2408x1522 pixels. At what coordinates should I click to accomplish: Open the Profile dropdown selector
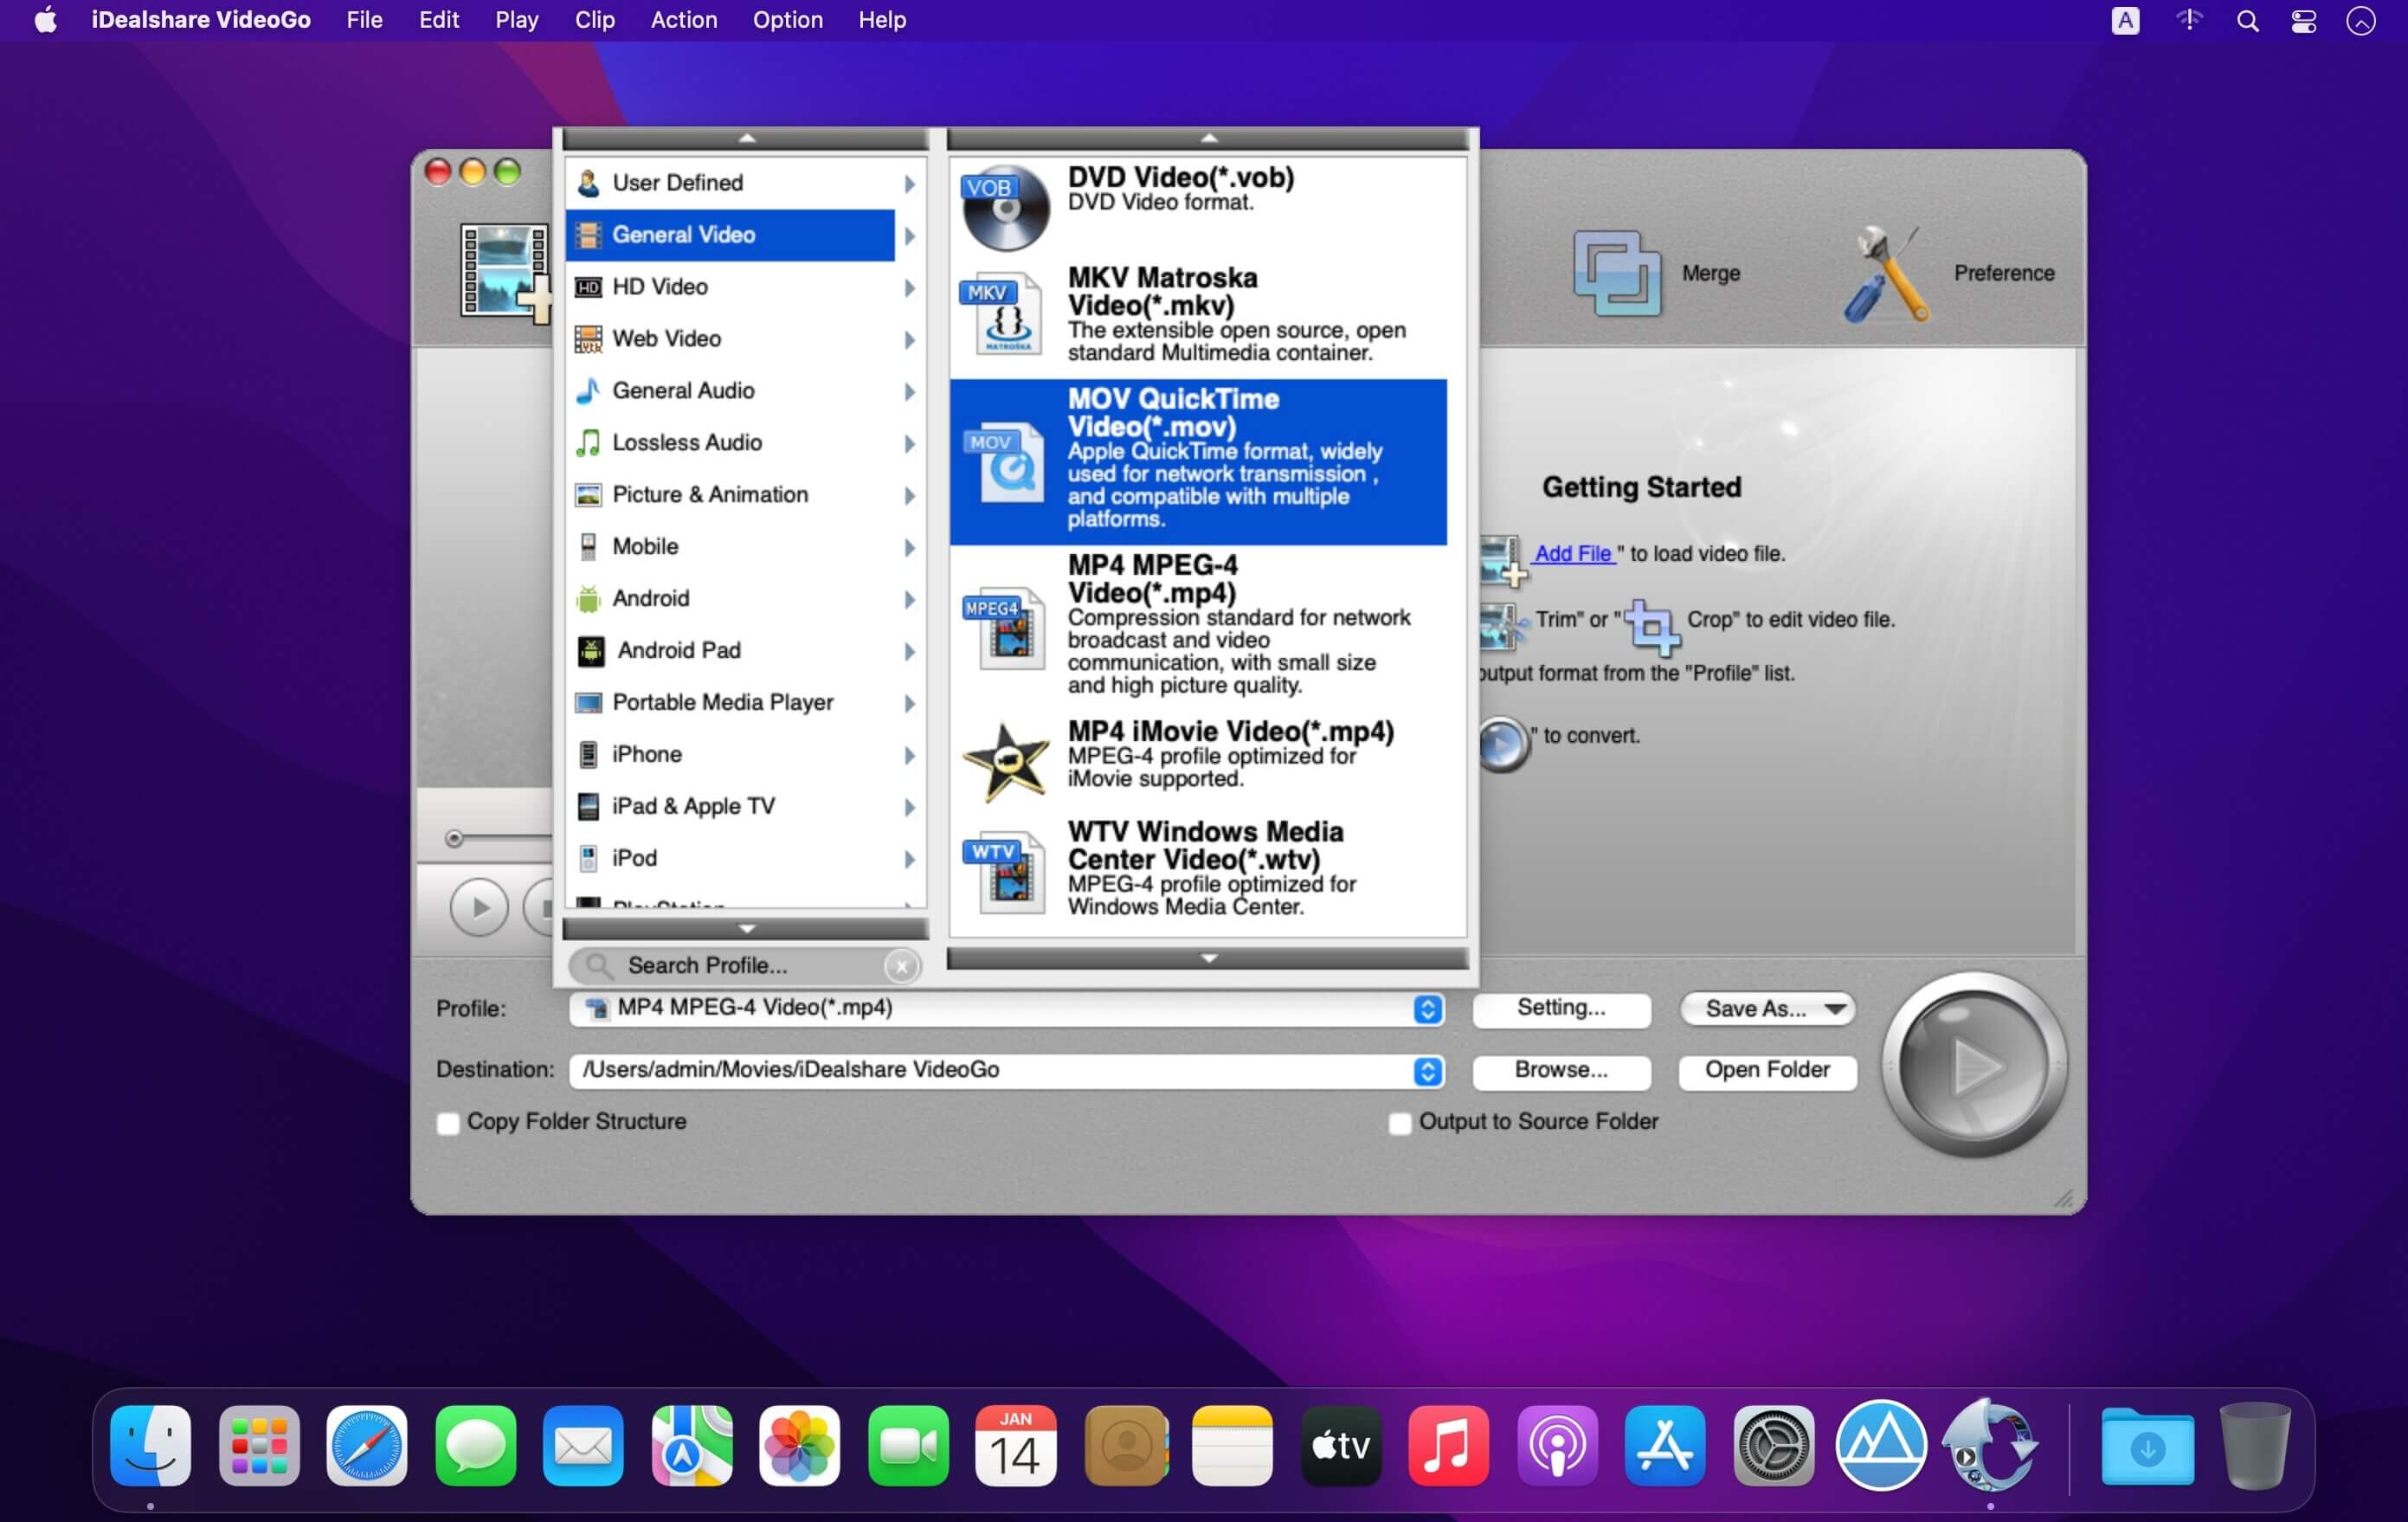[1009, 1007]
